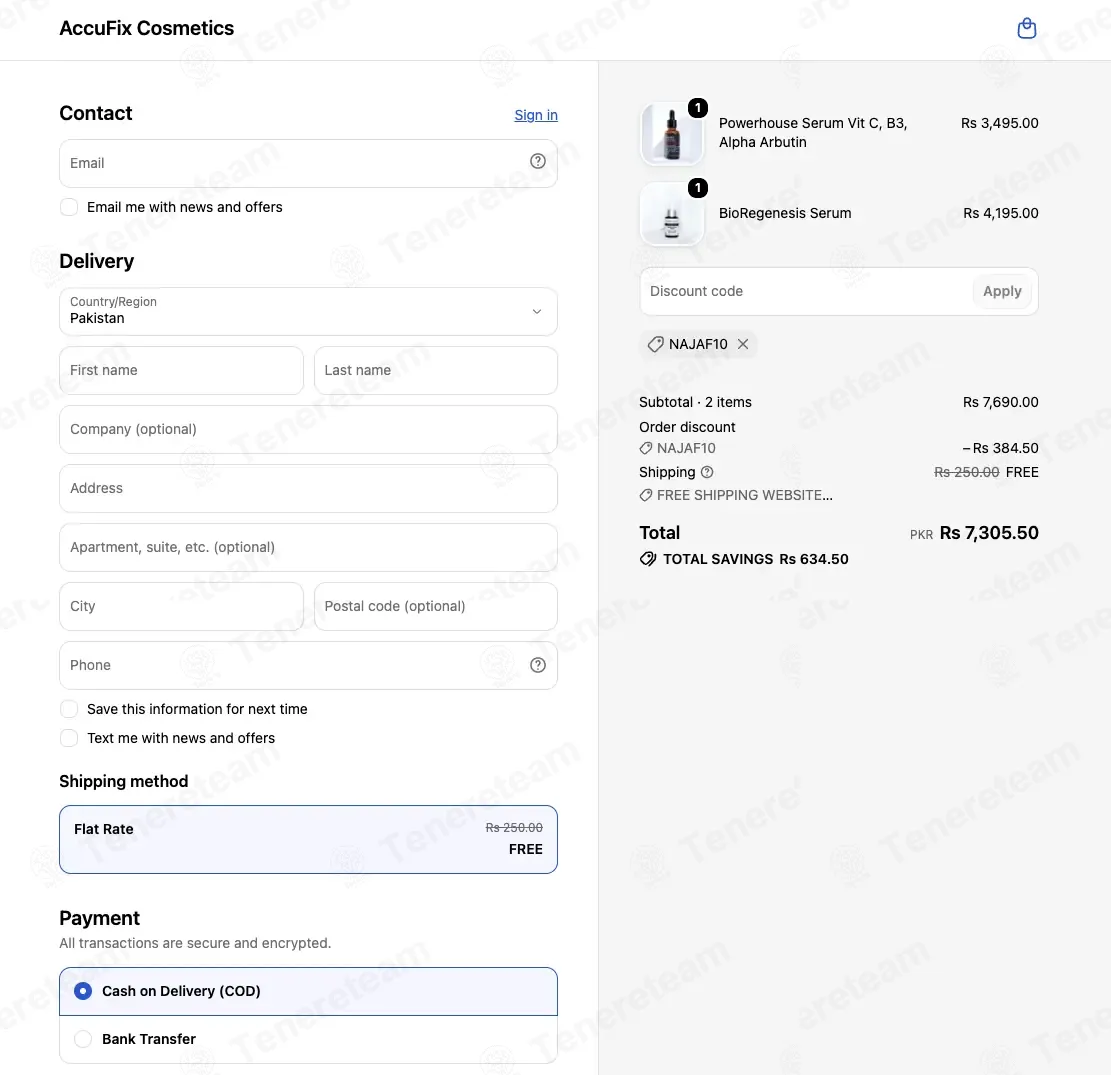Screen dimensions: 1111x1075
Task: Check Email me with news and offers
Action: (x=69, y=207)
